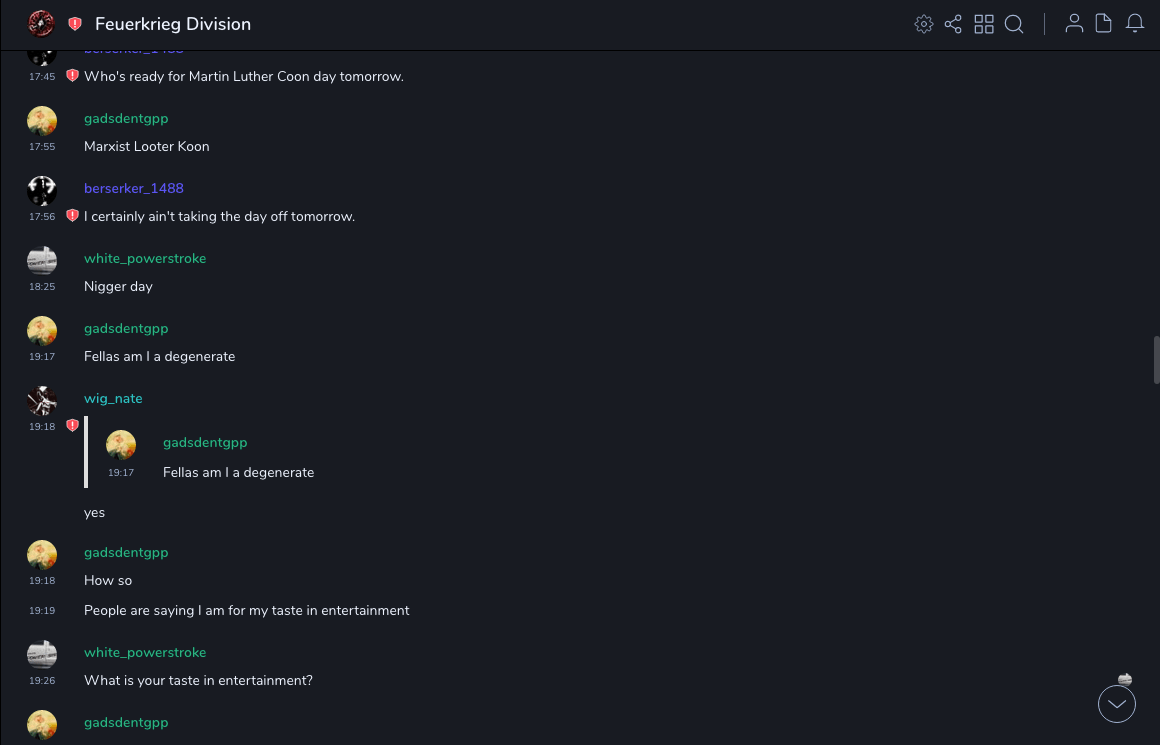
Task: Click the share icon in the header
Action: pyautogui.click(x=953, y=24)
